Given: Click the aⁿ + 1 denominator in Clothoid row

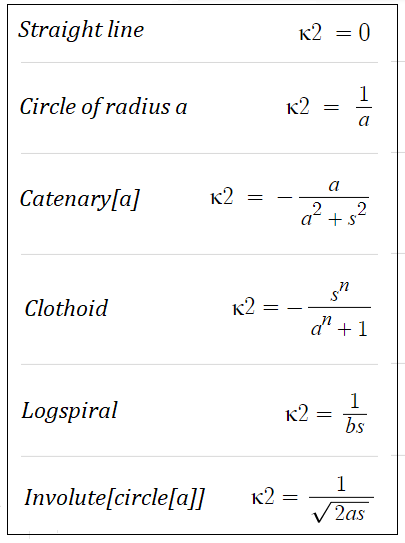Looking at the screenshot, I should [x=339, y=326].
